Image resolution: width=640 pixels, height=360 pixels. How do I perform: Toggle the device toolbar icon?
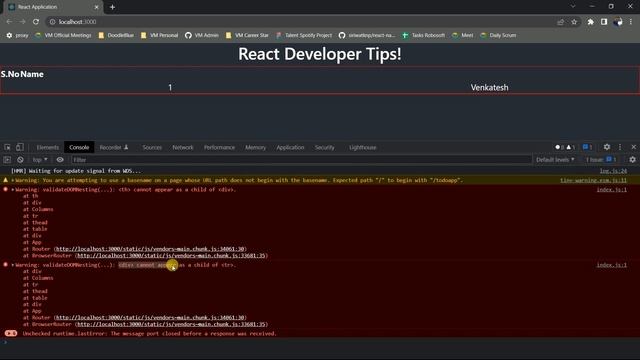[x=20, y=147]
